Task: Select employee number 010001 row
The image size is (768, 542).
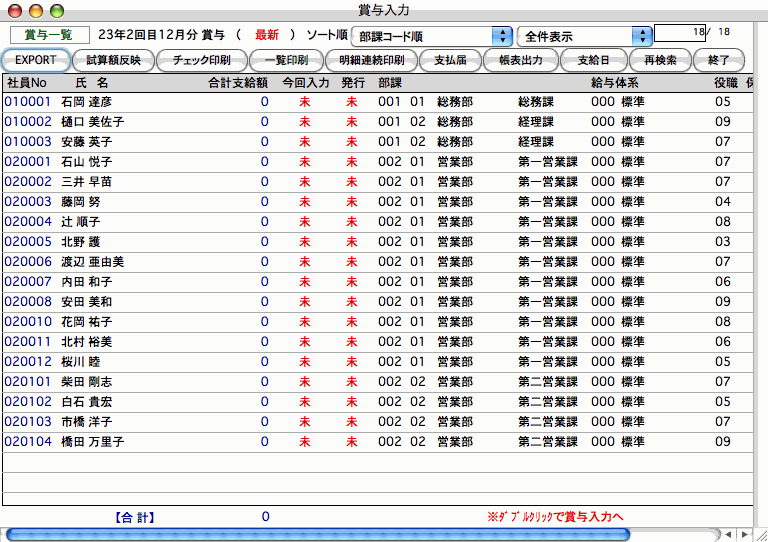Action: (x=26, y=101)
